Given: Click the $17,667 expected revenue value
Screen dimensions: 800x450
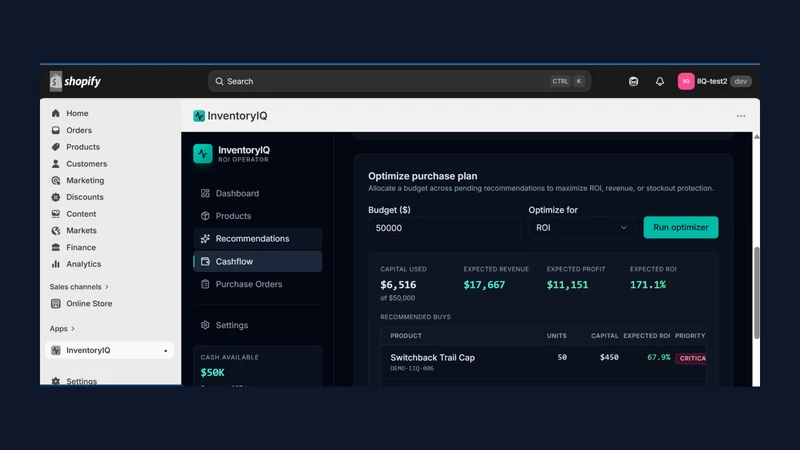Looking at the screenshot, I should [484, 285].
